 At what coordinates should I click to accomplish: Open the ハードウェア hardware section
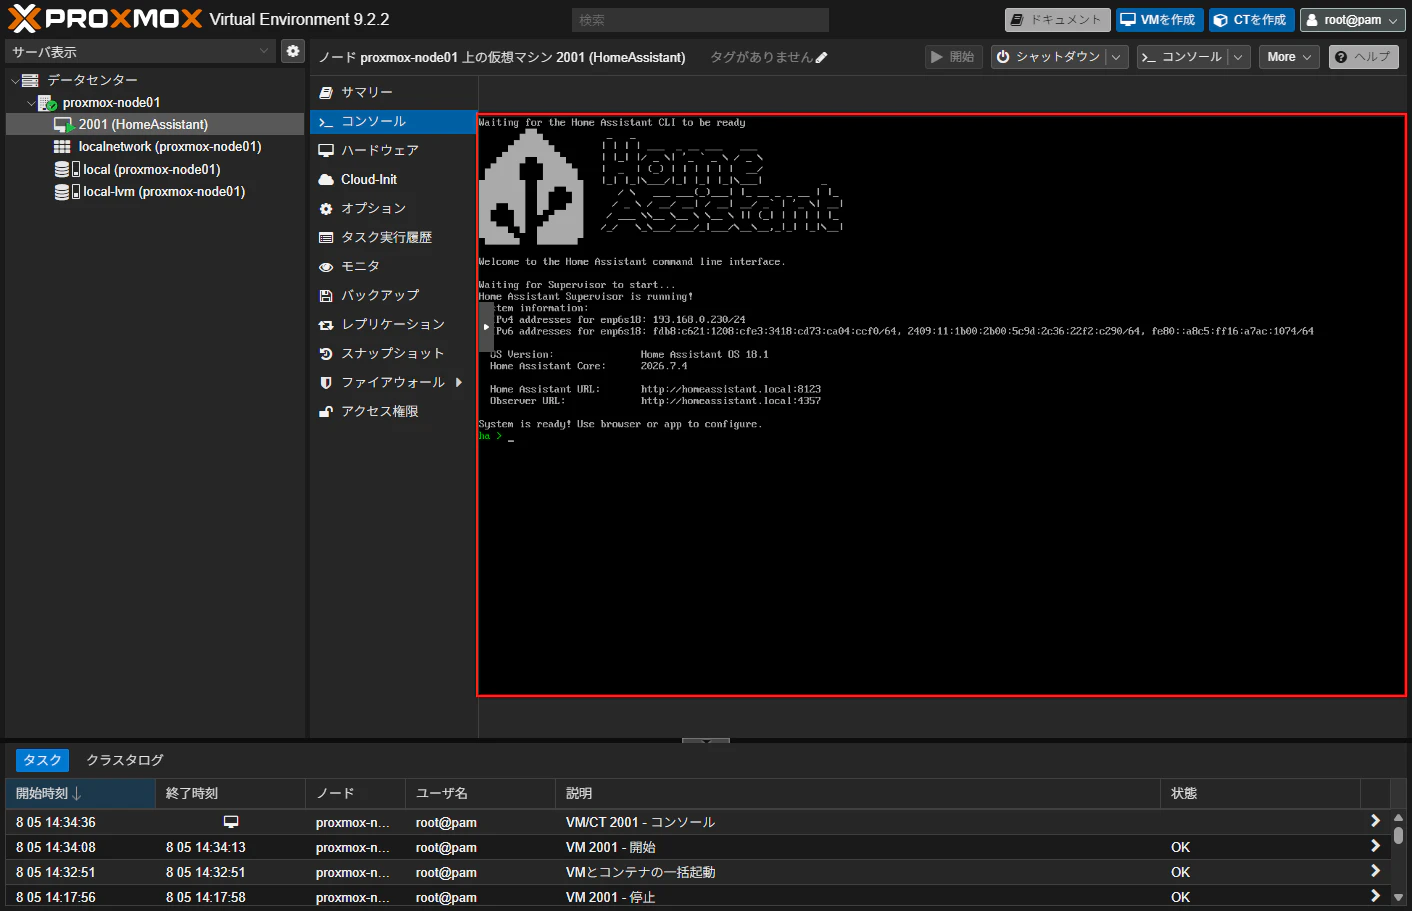393,150
